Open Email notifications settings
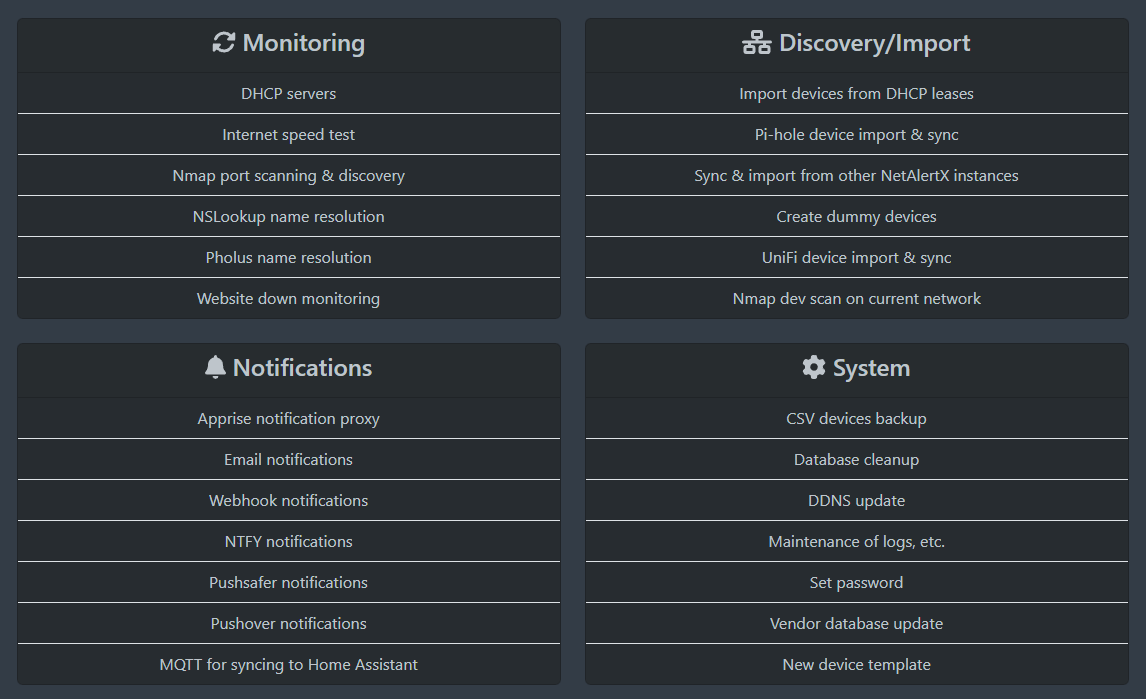Screen dimensions: 1146x699 pos(288,459)
